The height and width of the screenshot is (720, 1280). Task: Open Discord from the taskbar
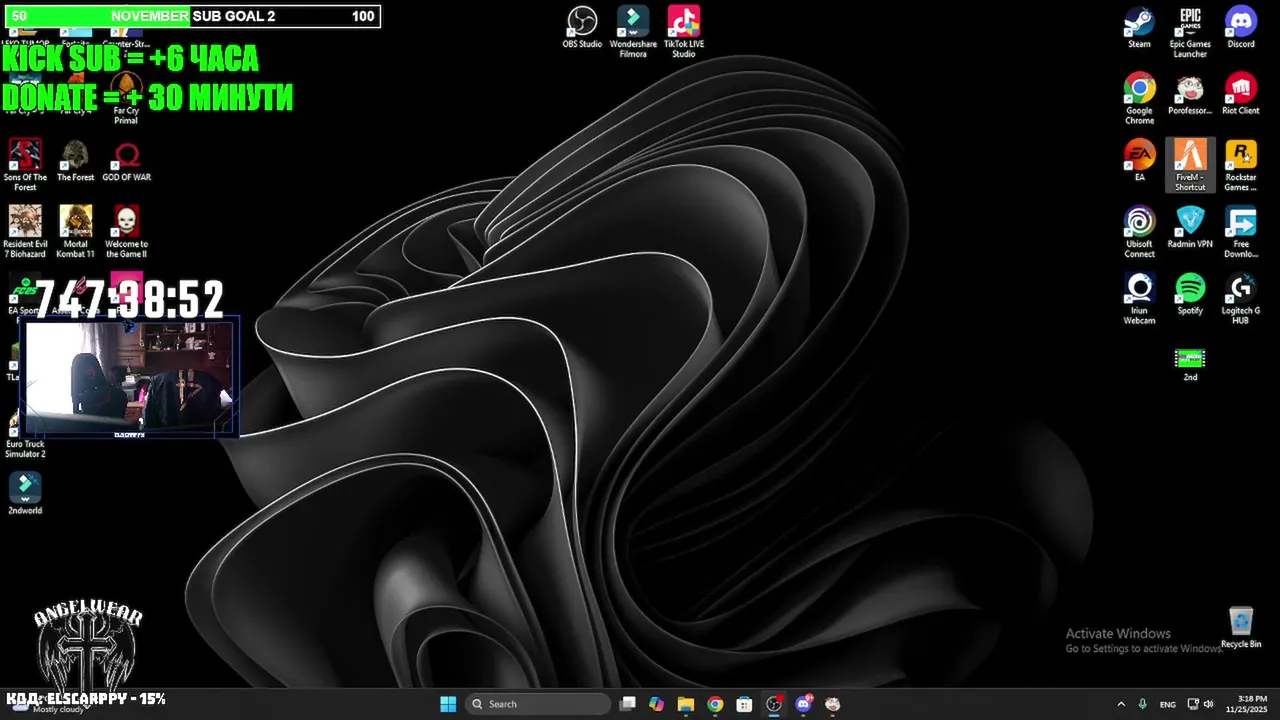(x=803, y=704)
